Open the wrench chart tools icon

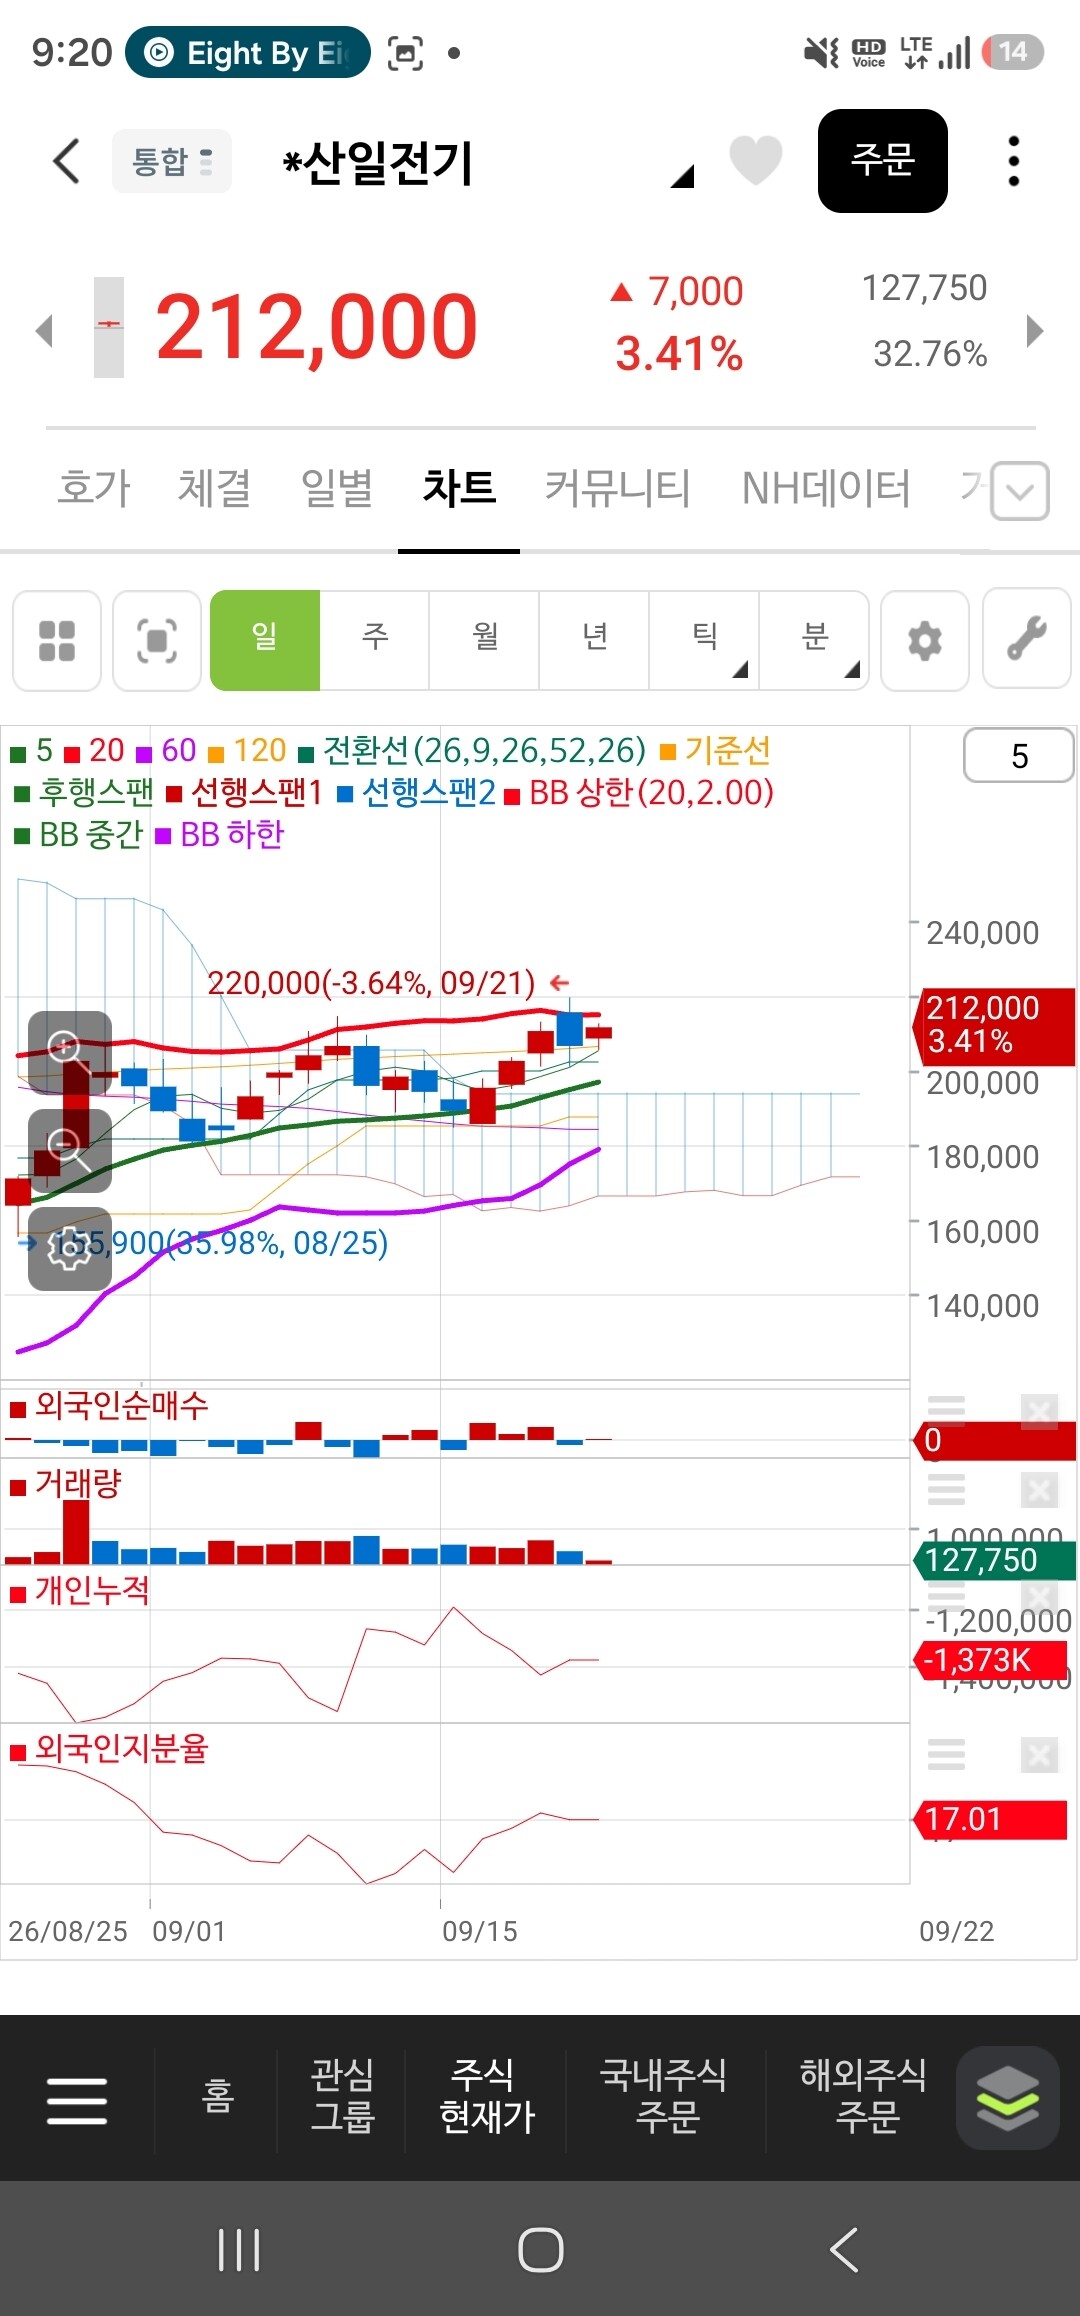coord(1027,639)
